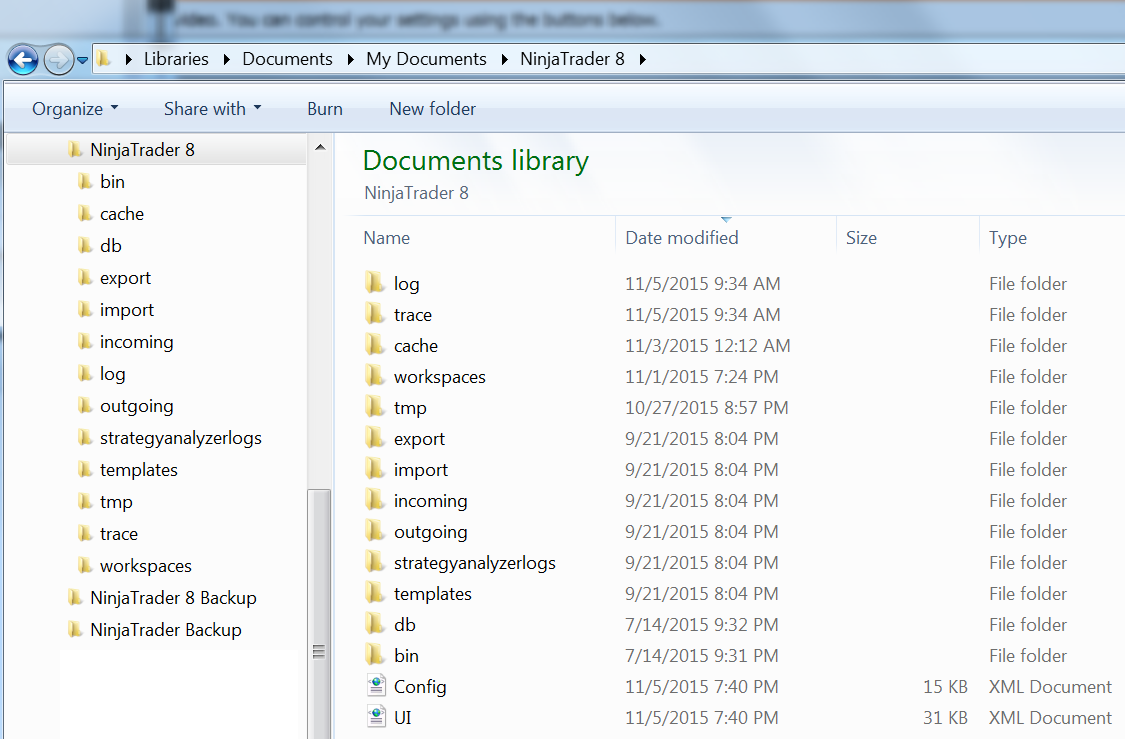The image size is (1127, 739).
Task: Select the templates name in file list
Action: (433, 594)
